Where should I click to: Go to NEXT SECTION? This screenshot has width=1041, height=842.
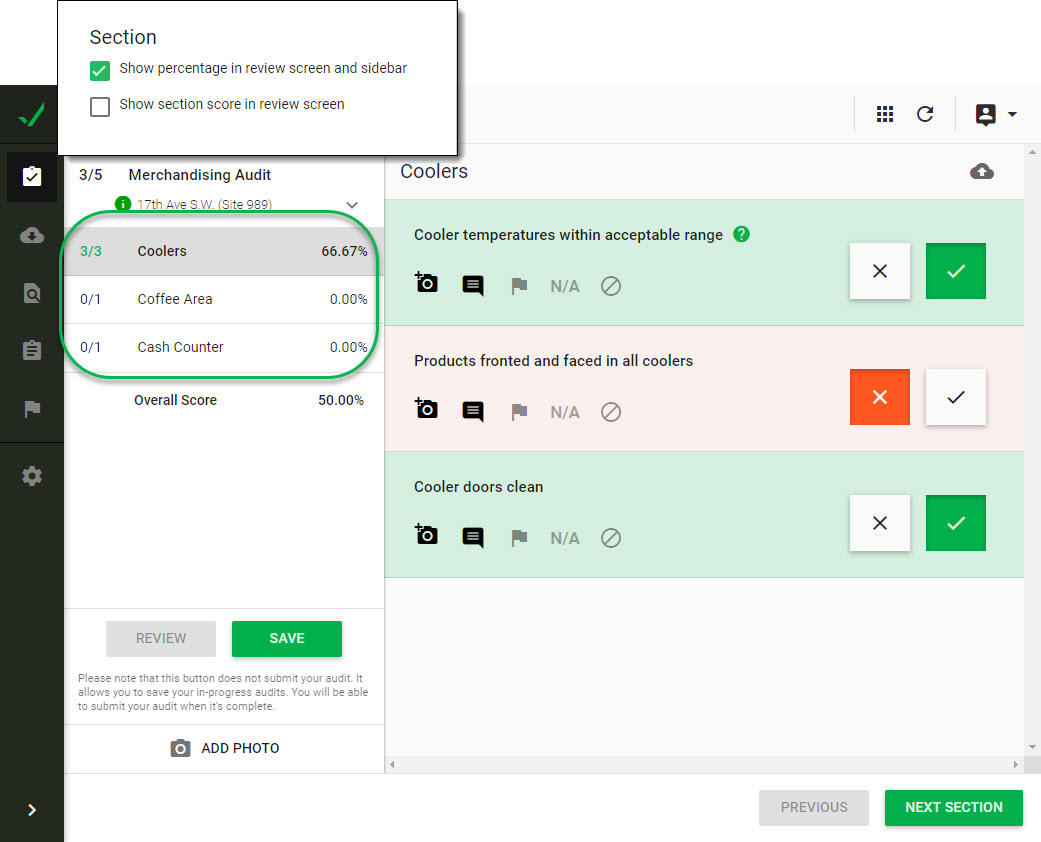pos(953,807)
